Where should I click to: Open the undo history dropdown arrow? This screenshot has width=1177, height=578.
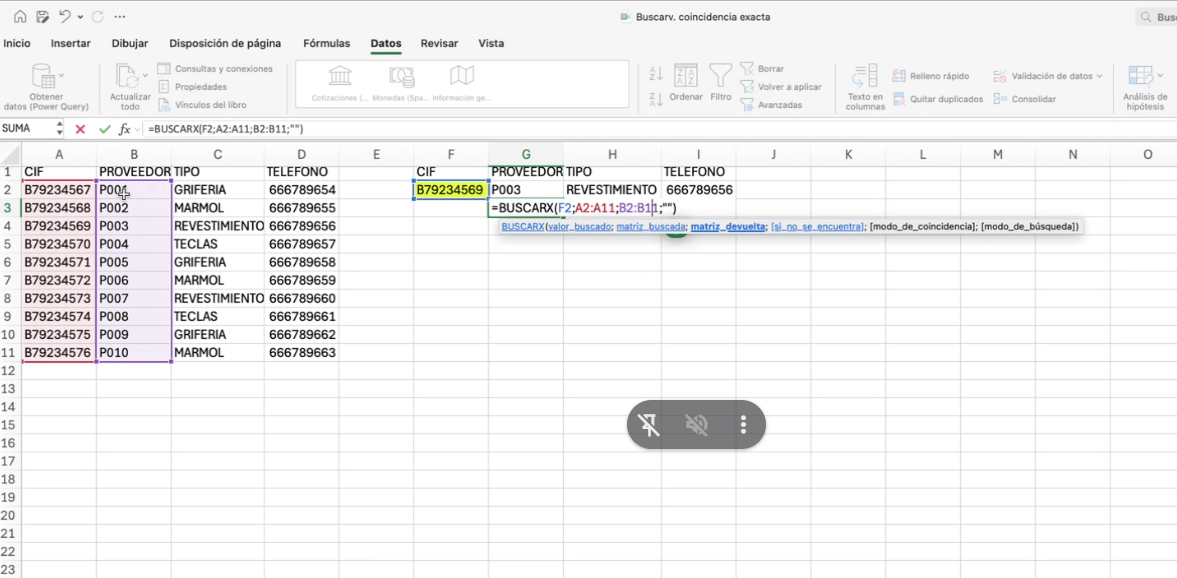coord(80,17)
